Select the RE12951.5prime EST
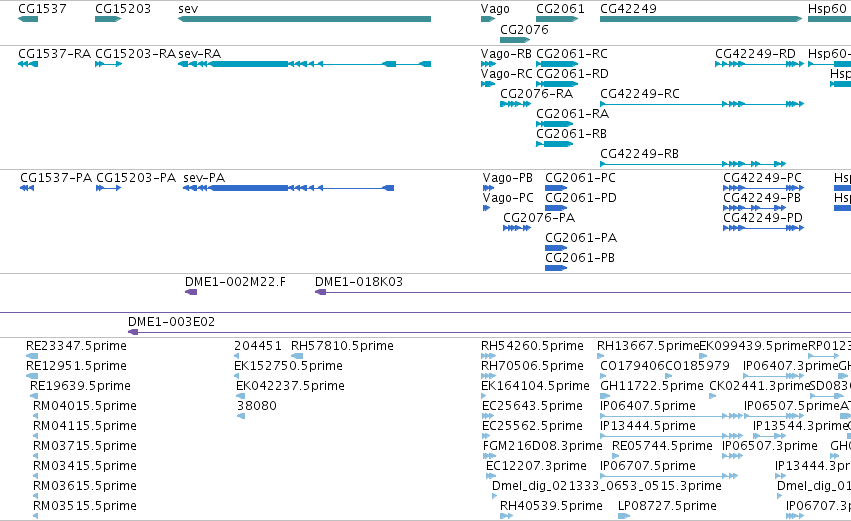The height and width of the screenshot is (521, 851). click(x=32, y=377)
